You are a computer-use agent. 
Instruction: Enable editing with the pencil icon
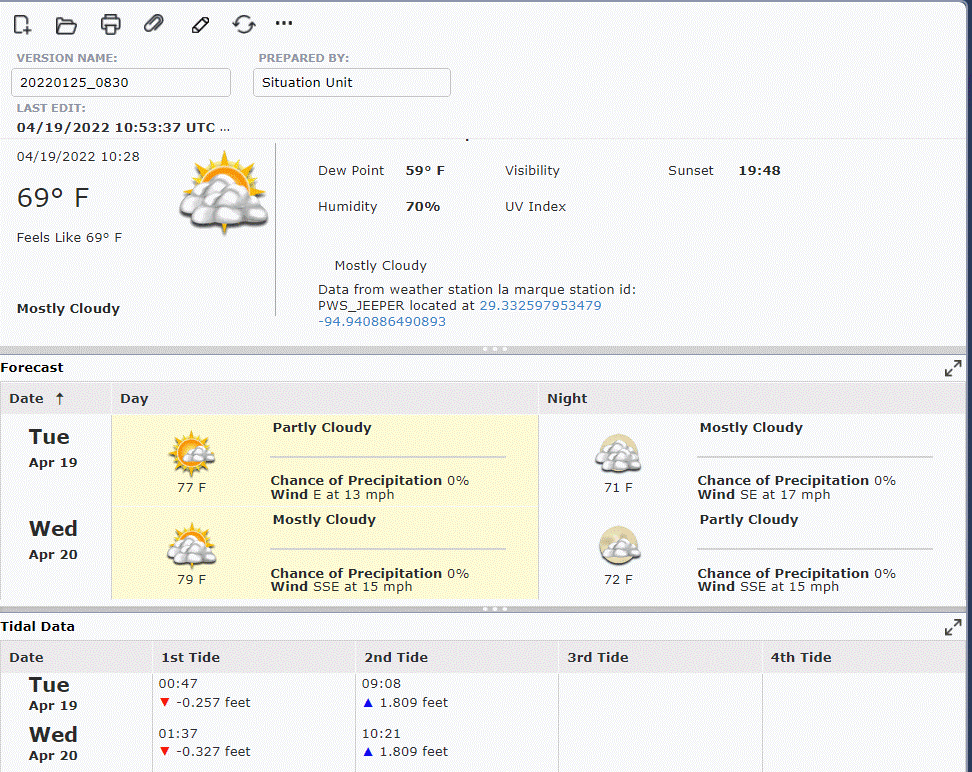click(200, 24)
